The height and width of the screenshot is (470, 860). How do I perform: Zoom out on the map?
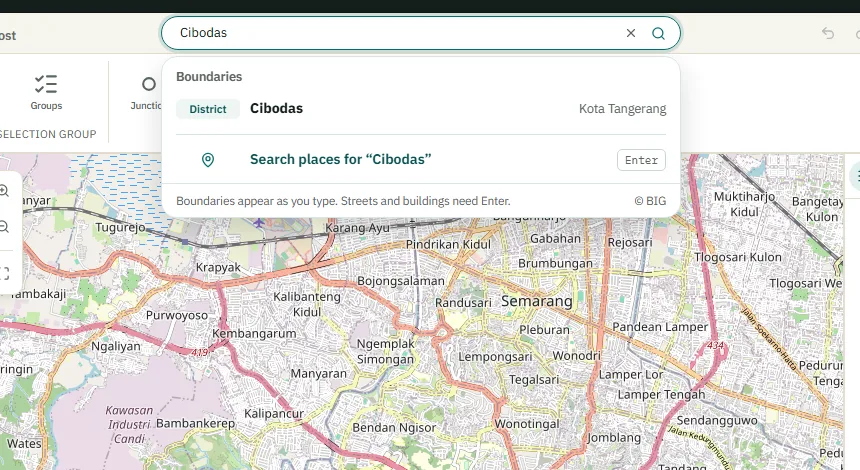(4, 226)
